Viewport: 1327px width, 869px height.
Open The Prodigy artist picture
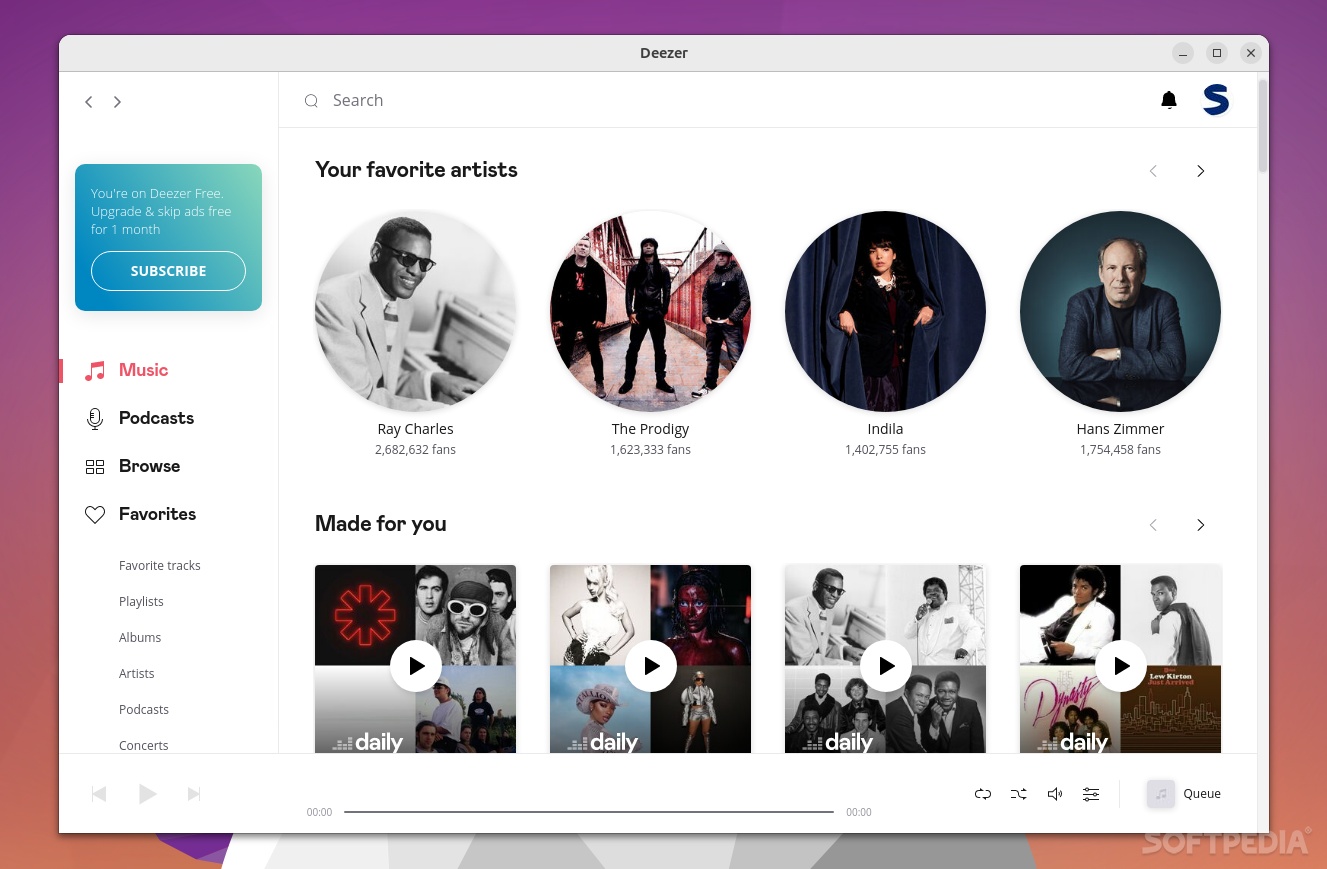651,311
